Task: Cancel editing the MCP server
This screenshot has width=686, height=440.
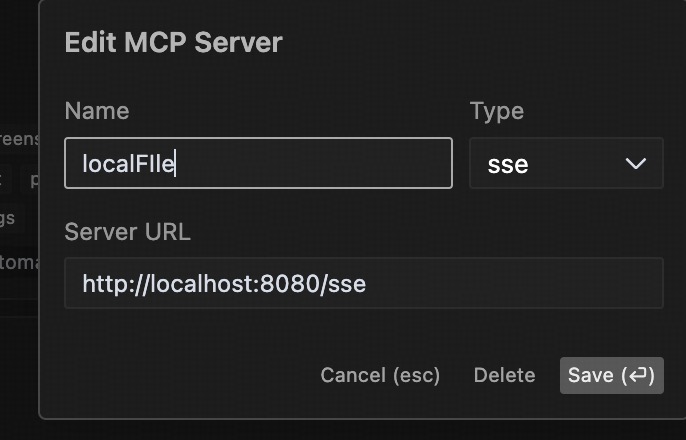Action: (x=380, y=375)
